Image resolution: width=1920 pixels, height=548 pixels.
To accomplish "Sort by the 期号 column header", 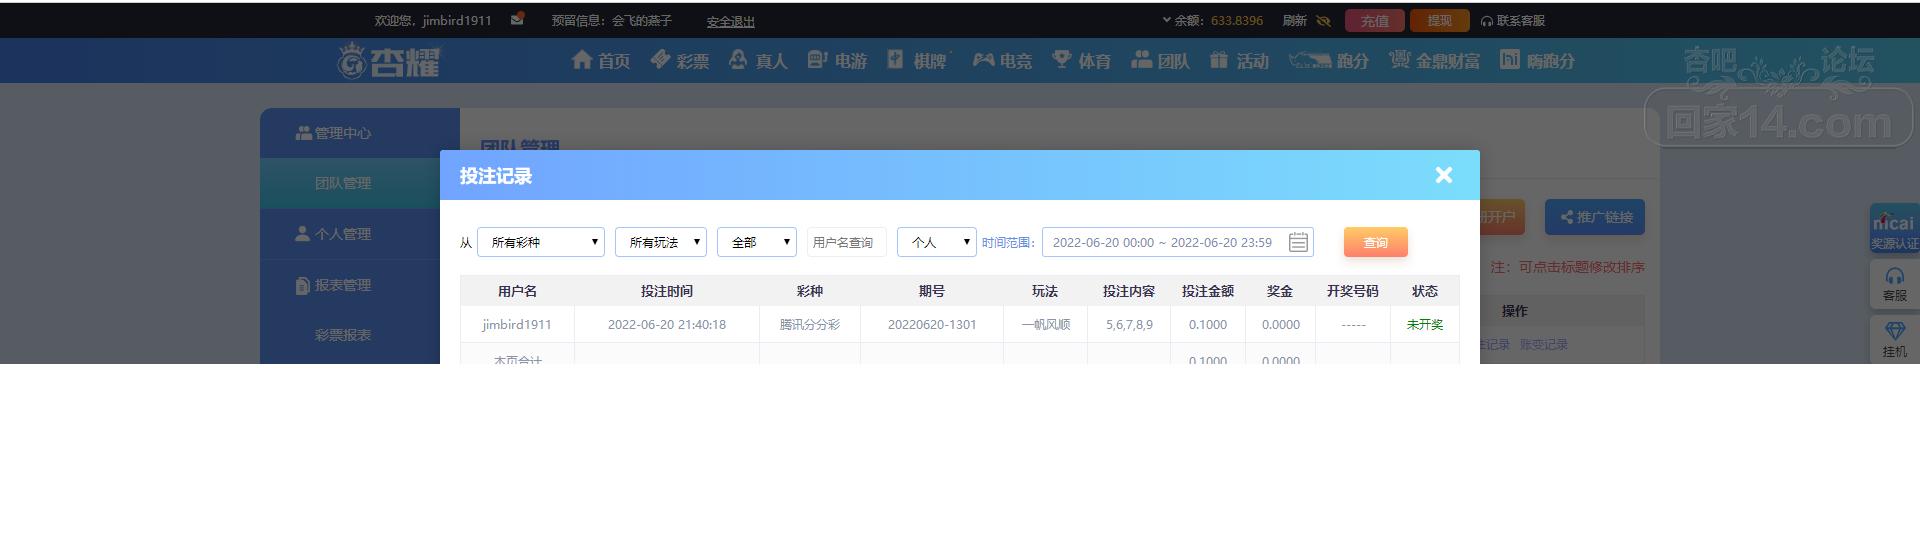I will pyautogui.click(x=932, y=291).
